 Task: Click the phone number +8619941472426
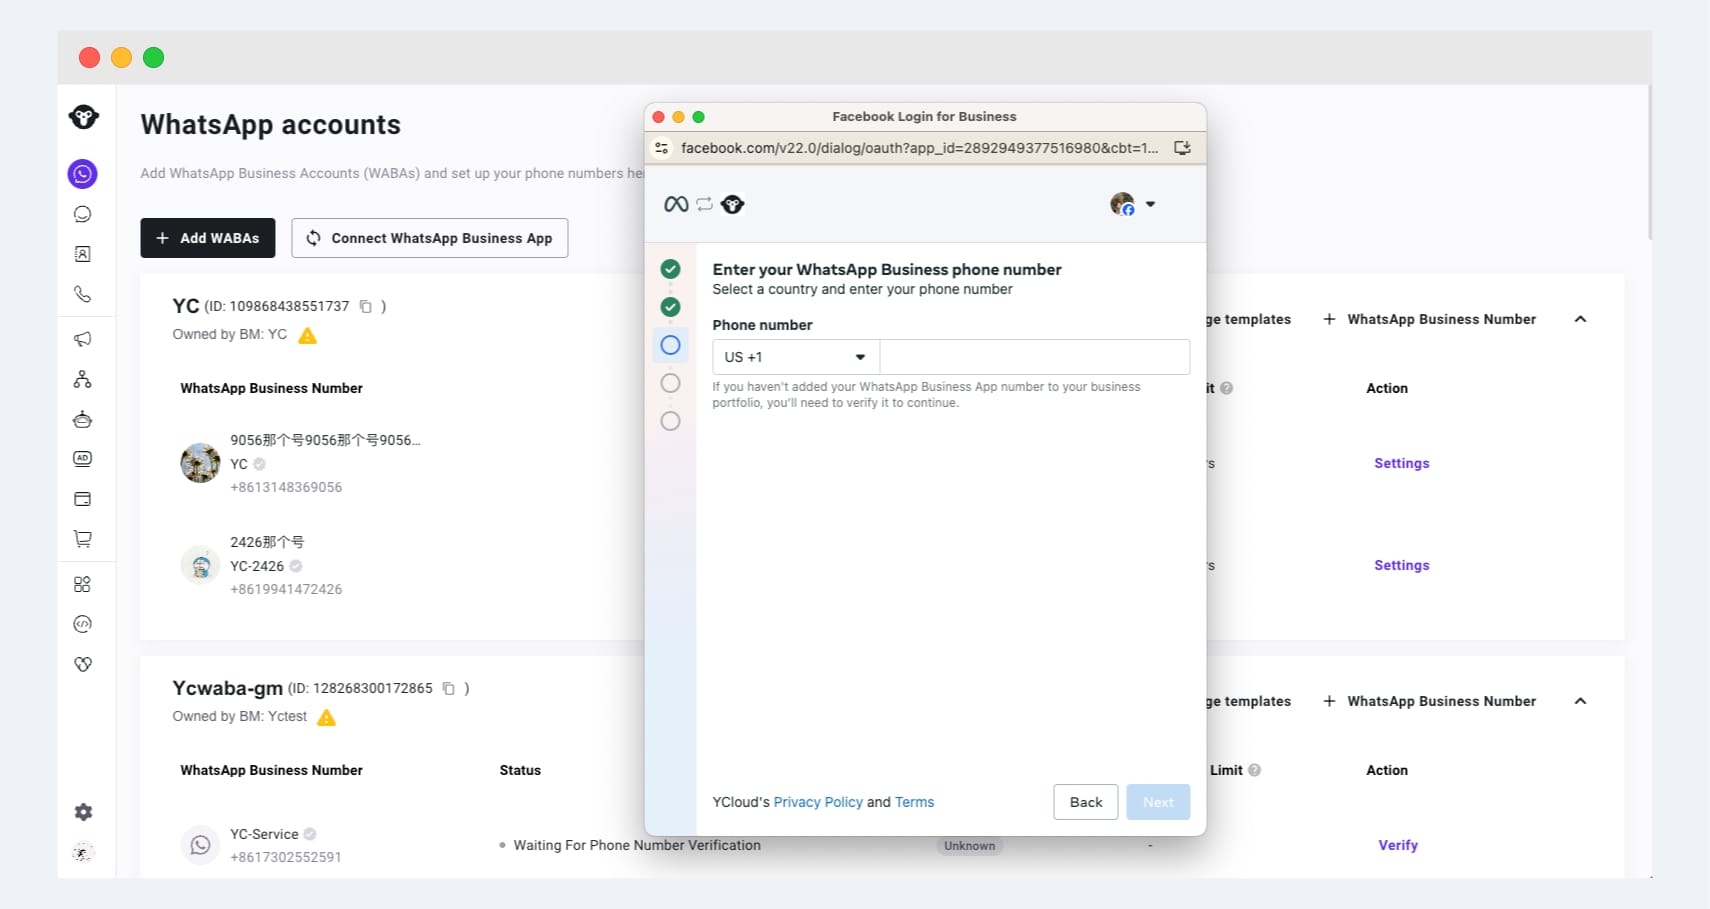(x=286, y=589)
